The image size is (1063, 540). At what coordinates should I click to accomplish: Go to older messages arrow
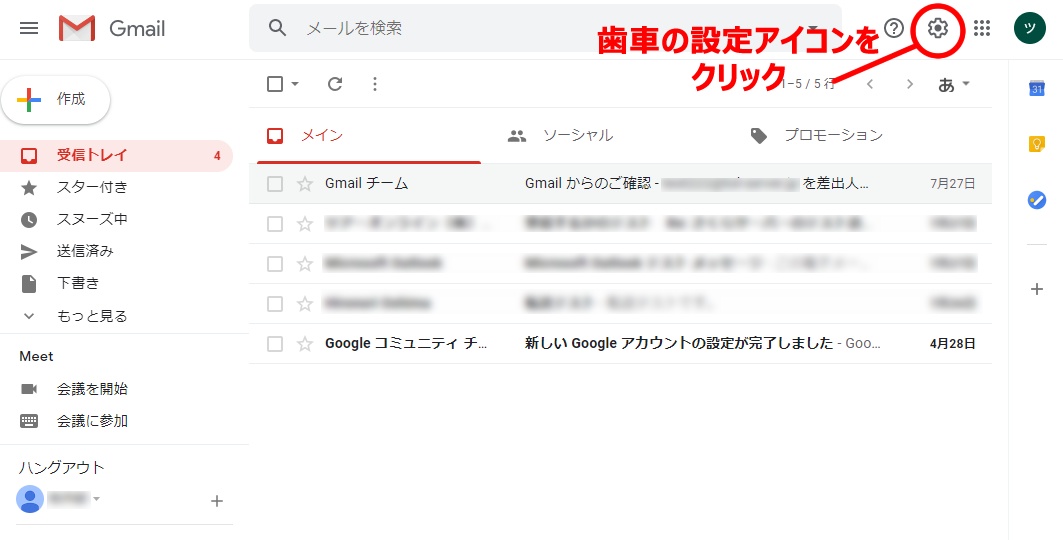(x=910, y=85)
